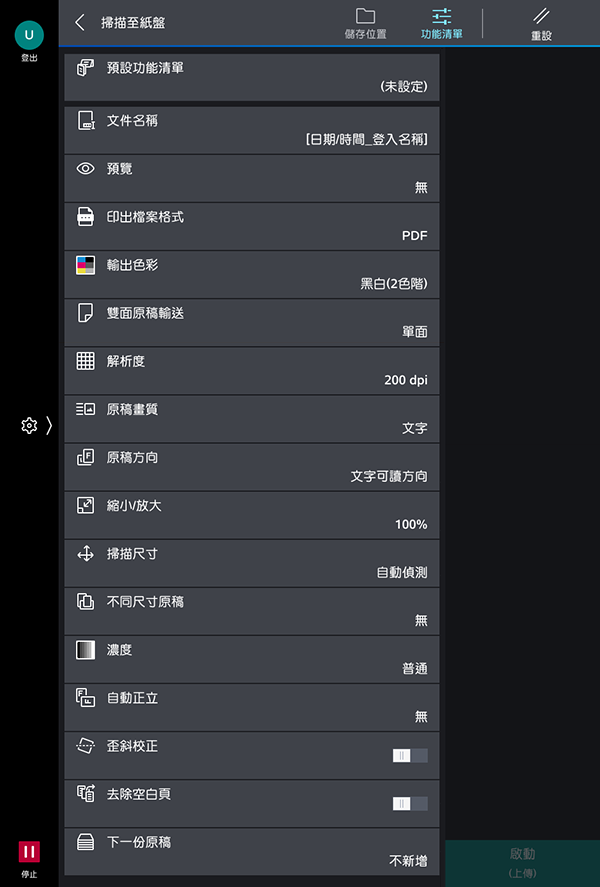Open the 濃度 density gradient icon
600x887 pixels.
[85, 649]
